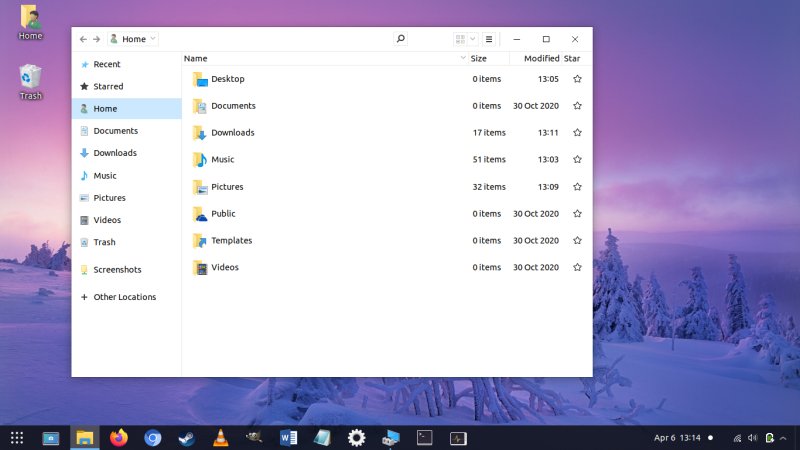Select the Pictures folder icon in list

coord(200,187)
